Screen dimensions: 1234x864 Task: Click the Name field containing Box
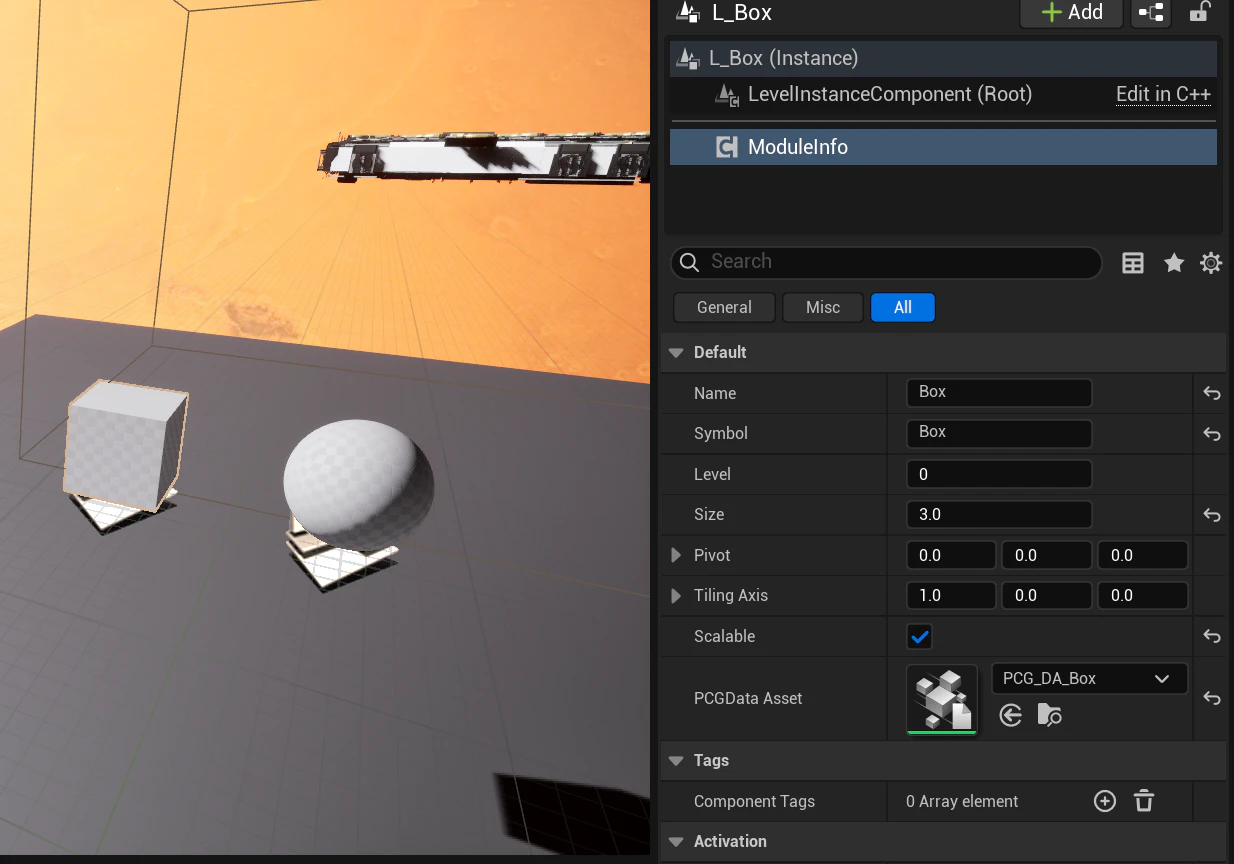point(999,393)
